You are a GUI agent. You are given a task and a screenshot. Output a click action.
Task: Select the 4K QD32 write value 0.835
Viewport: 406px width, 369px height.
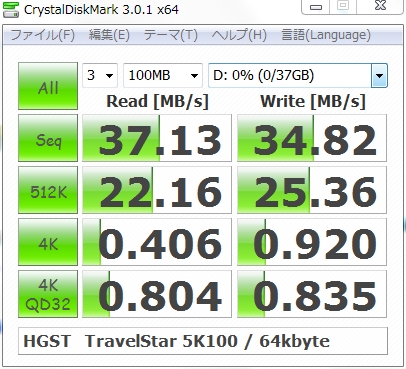312,294
